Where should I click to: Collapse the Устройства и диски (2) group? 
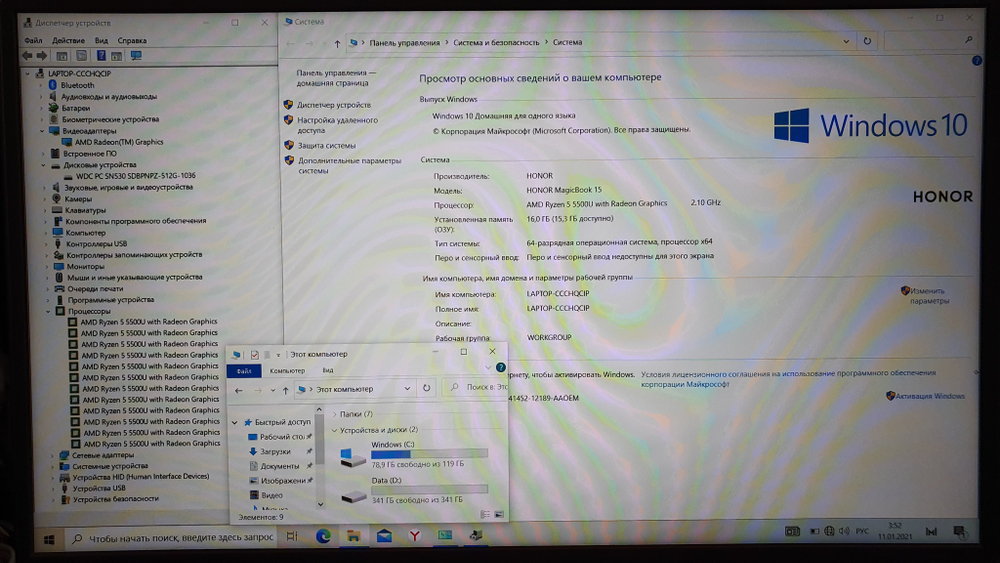point(334,430)
